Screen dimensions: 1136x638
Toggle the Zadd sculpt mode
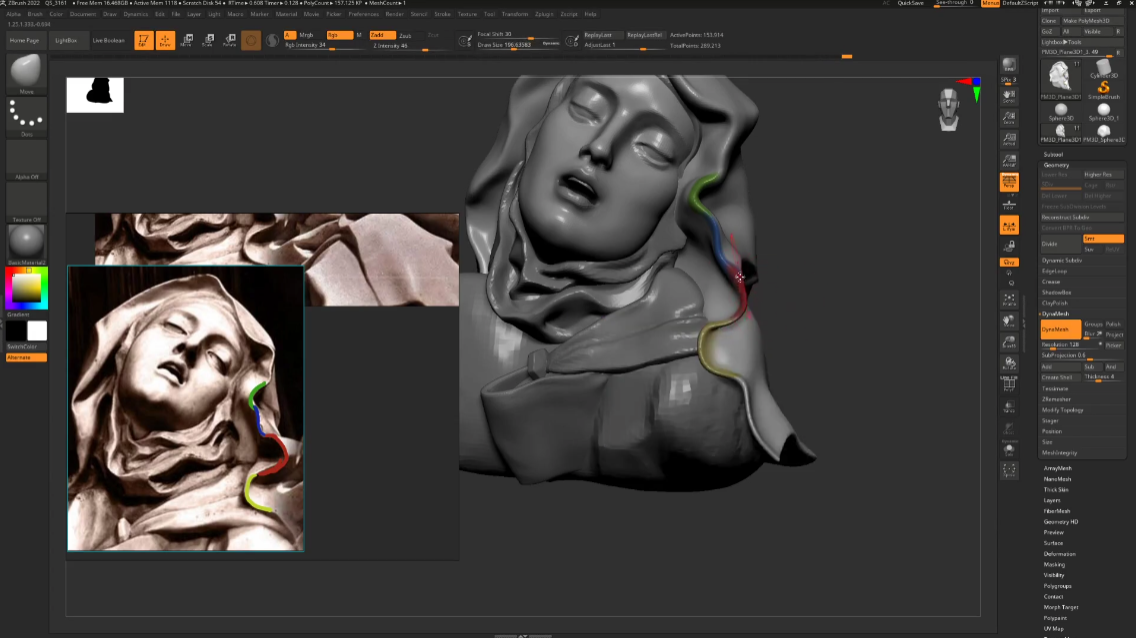382,35
